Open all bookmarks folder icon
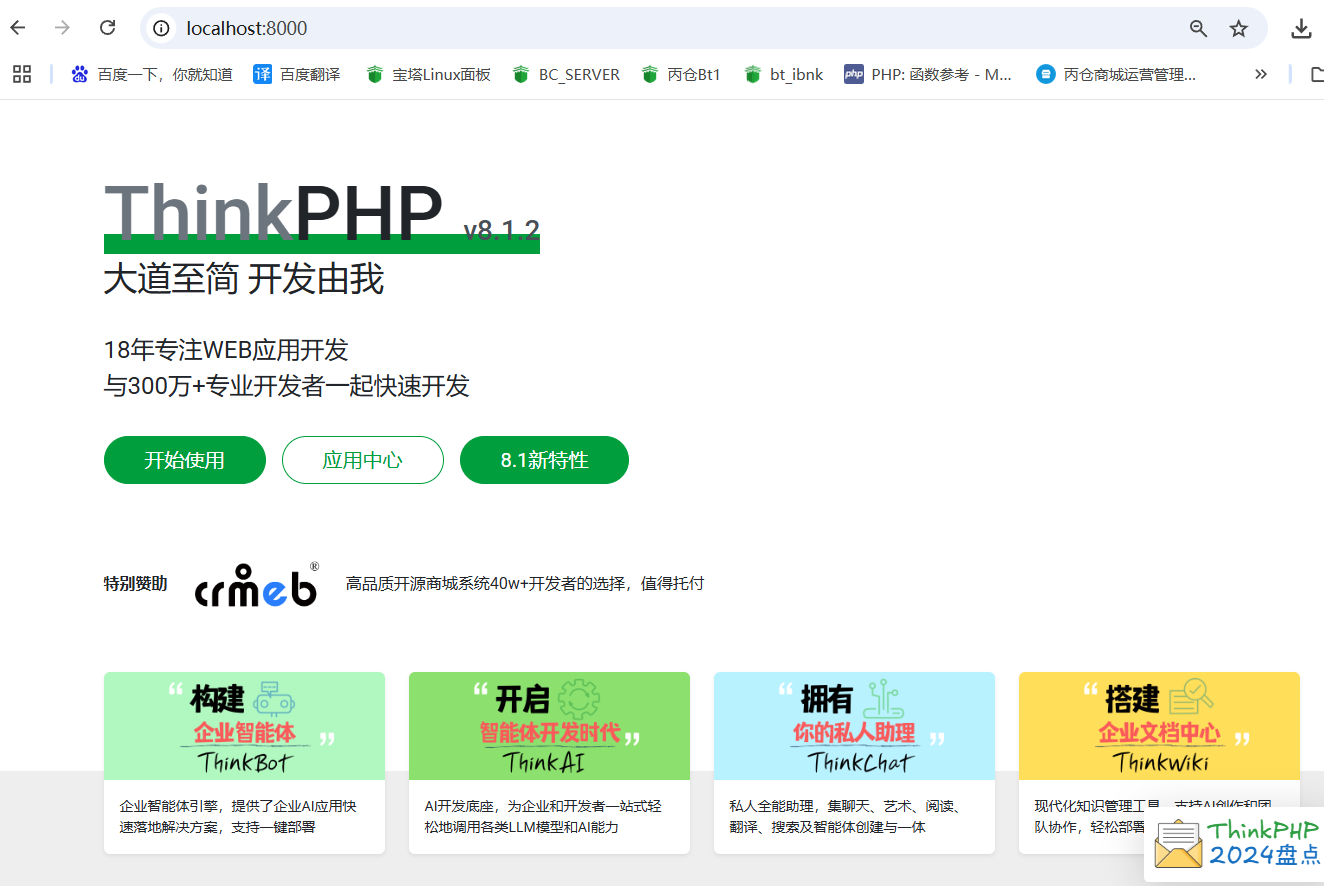The width and height of the screenshot is (1324, 886). pyautogui.click(x=1315, y=74)
